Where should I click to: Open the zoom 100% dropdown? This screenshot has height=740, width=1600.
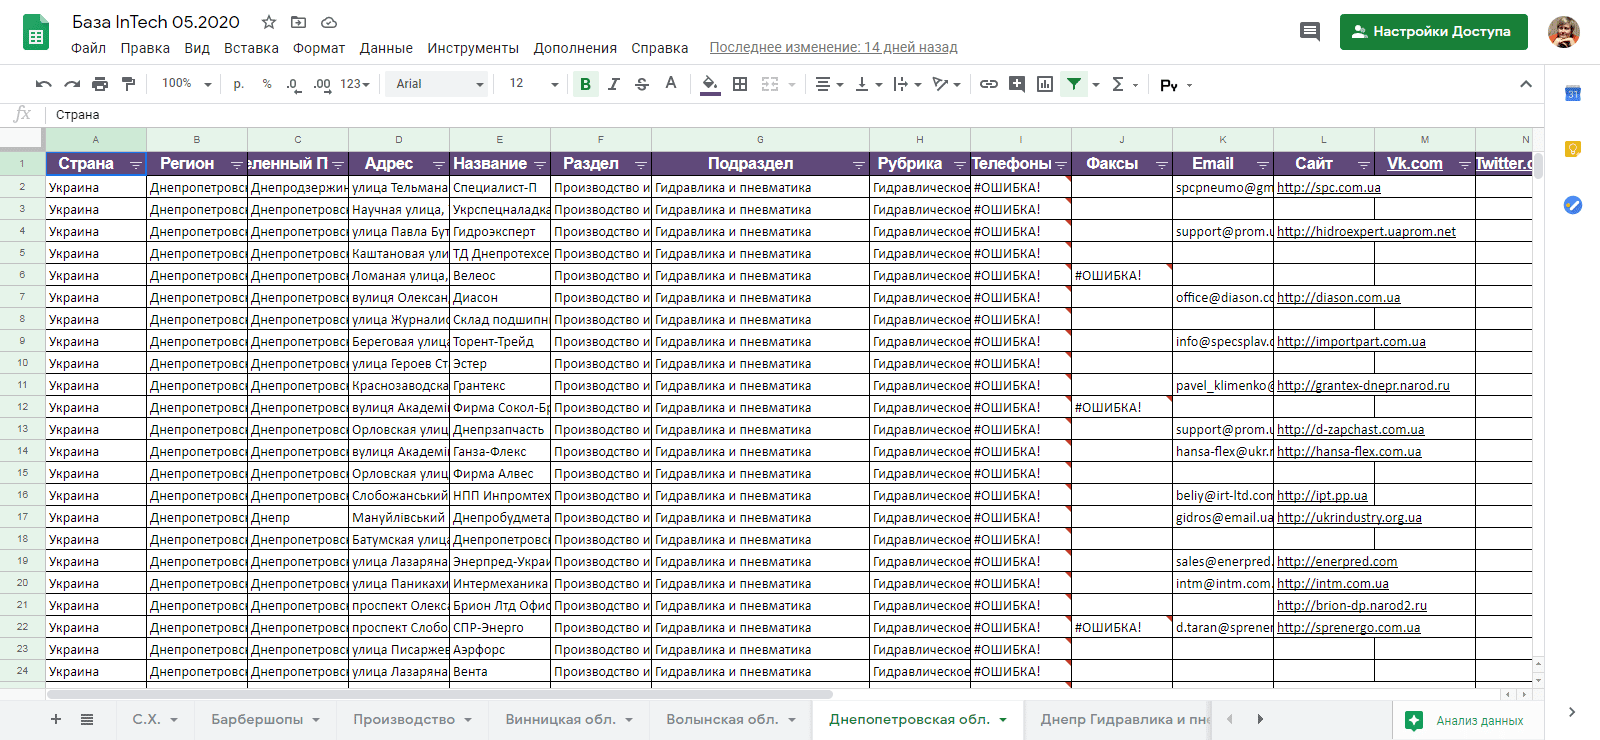click(x=187, y=84)
